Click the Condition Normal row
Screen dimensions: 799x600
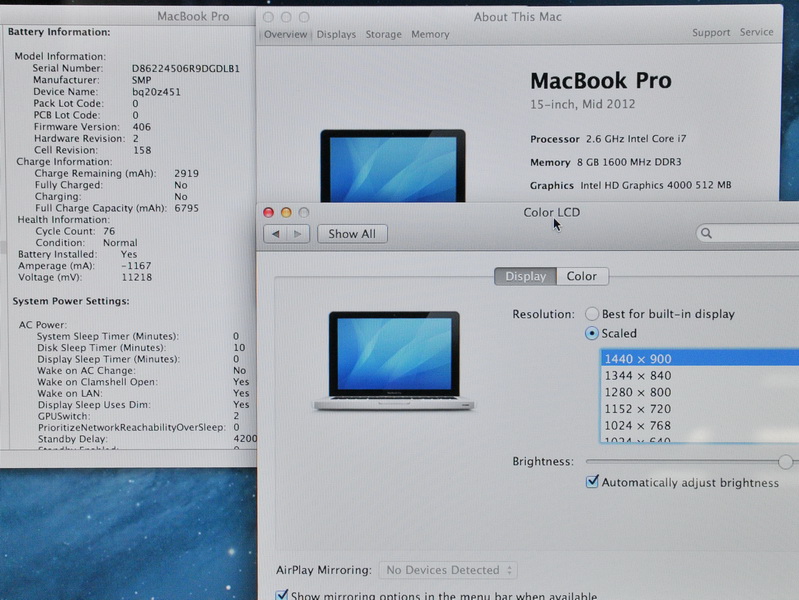(86, 243)
